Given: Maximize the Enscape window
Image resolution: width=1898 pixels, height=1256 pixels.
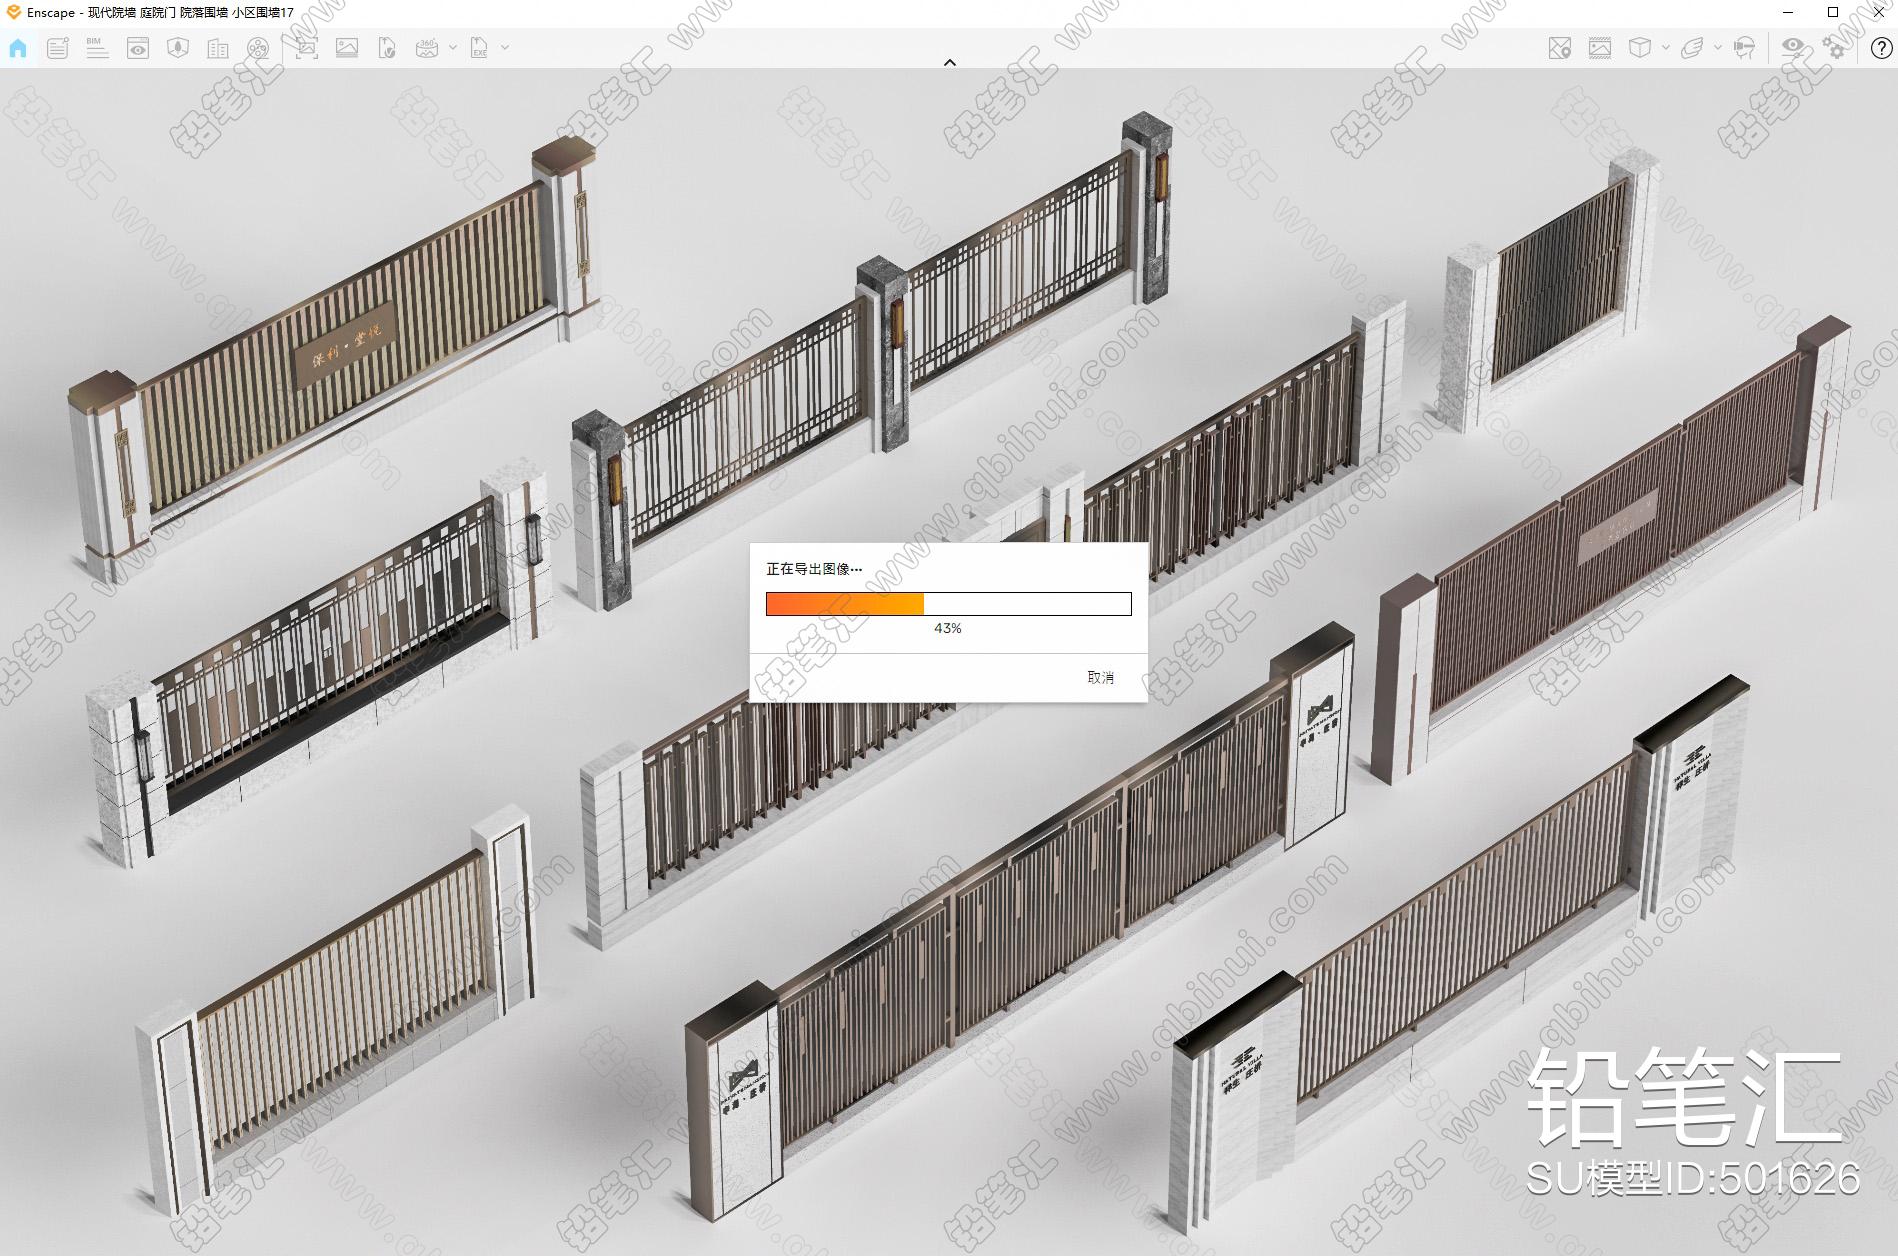Looking at the screenshot, I should click(1833, 12).
